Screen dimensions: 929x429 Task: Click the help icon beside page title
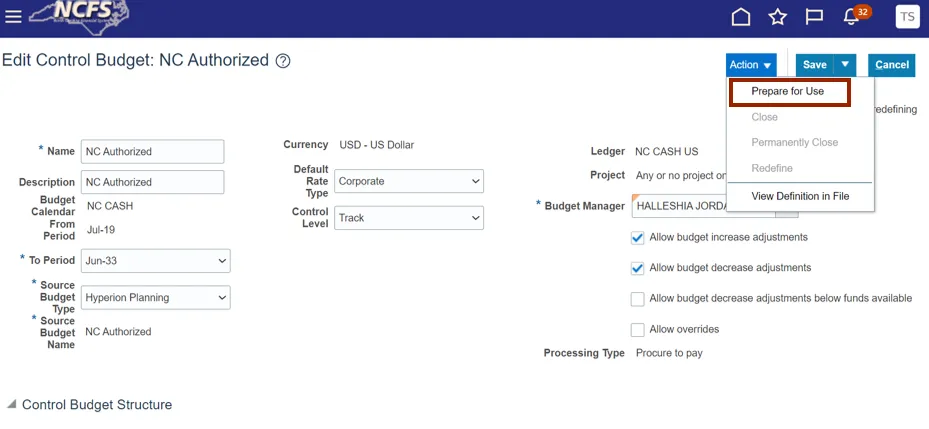pos(283,61)
